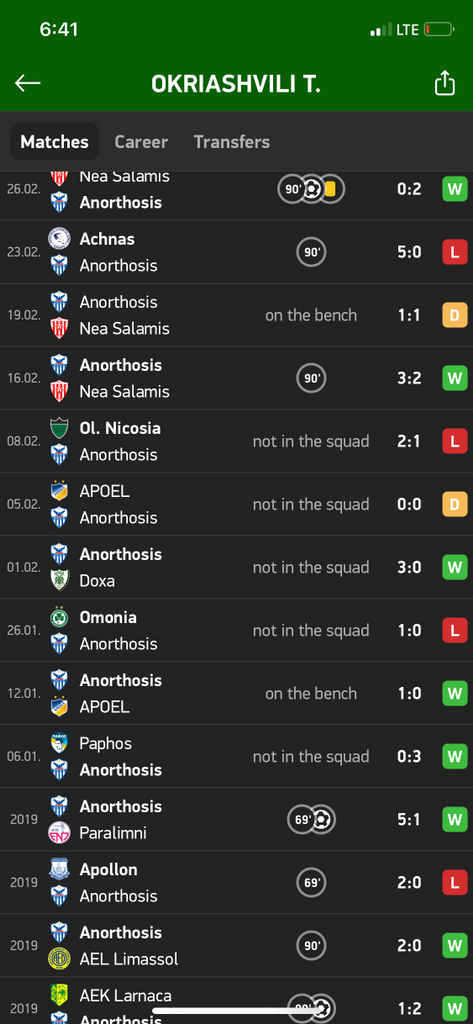This screenshot has width=473, height=1024.
Task: Tap the red L badge for Omonia match
Action: pyautogui.click(x=455, y=630)
